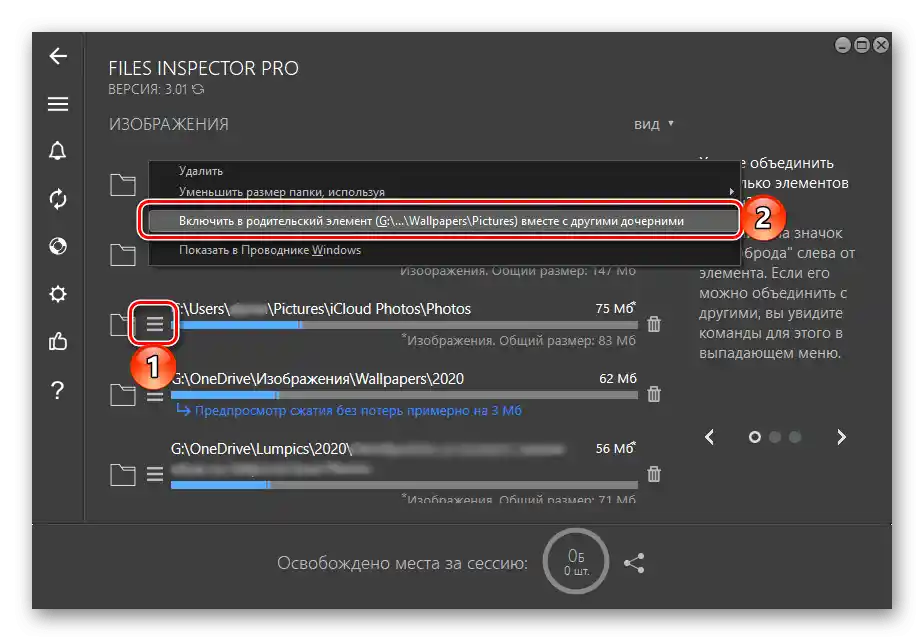Select the third tip page dot

pos(796,437)
